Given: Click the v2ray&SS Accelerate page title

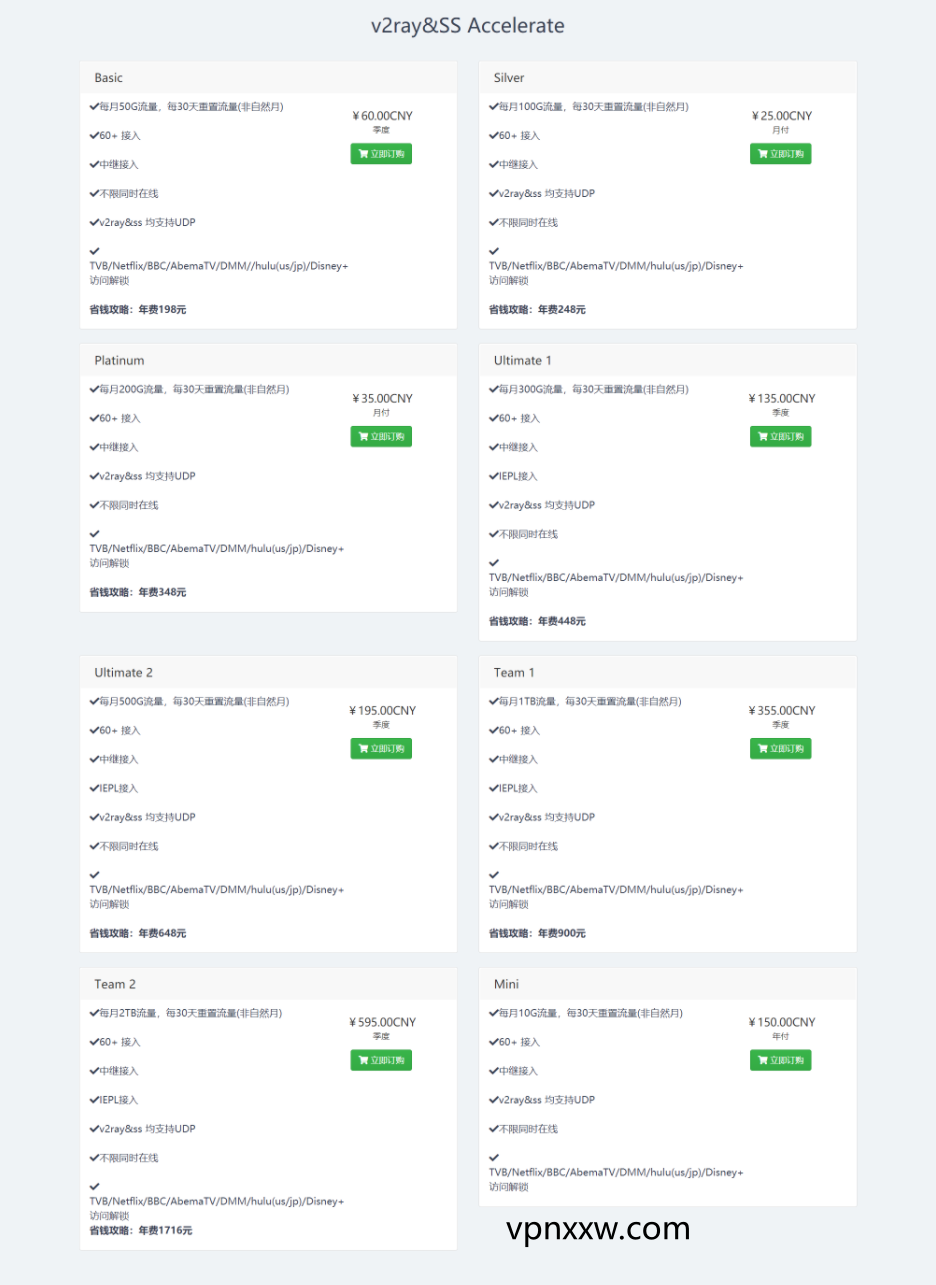Looking at the screenshot, I should click(467, 26).
